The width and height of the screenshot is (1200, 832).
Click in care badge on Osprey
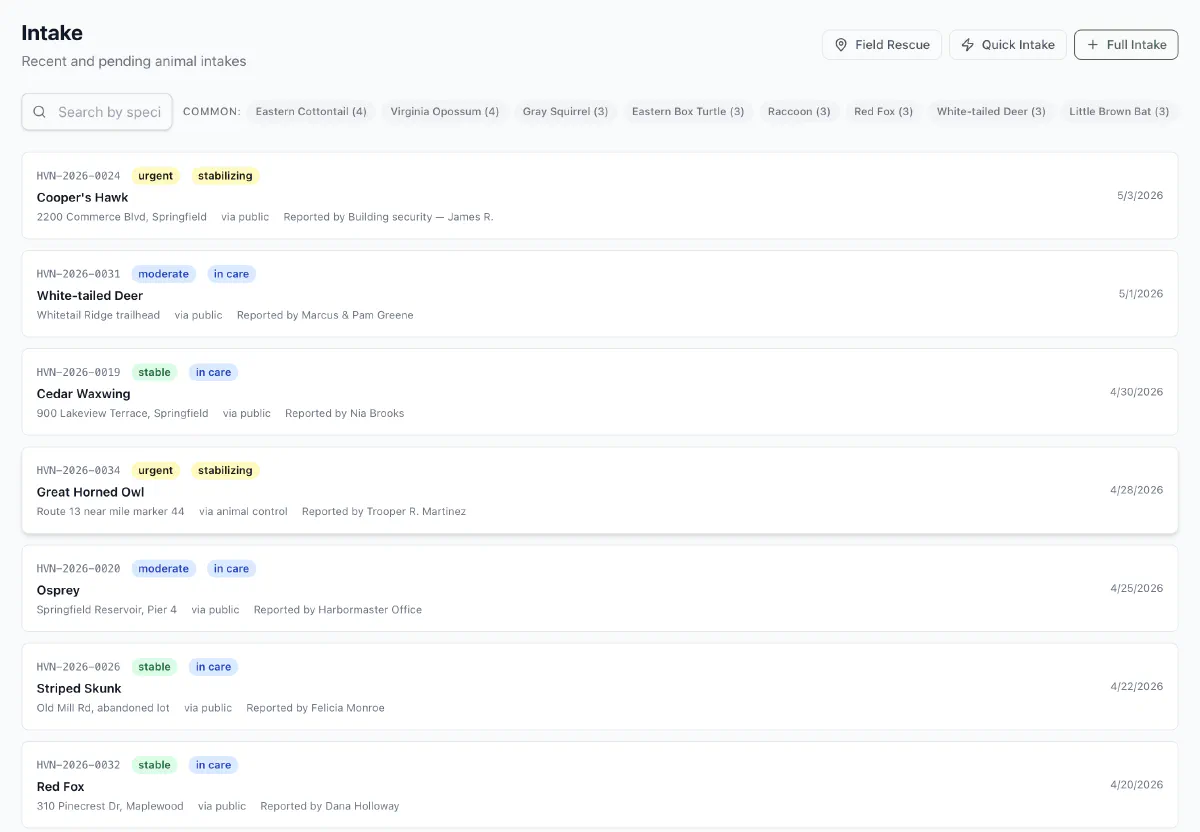click(232, 568)
